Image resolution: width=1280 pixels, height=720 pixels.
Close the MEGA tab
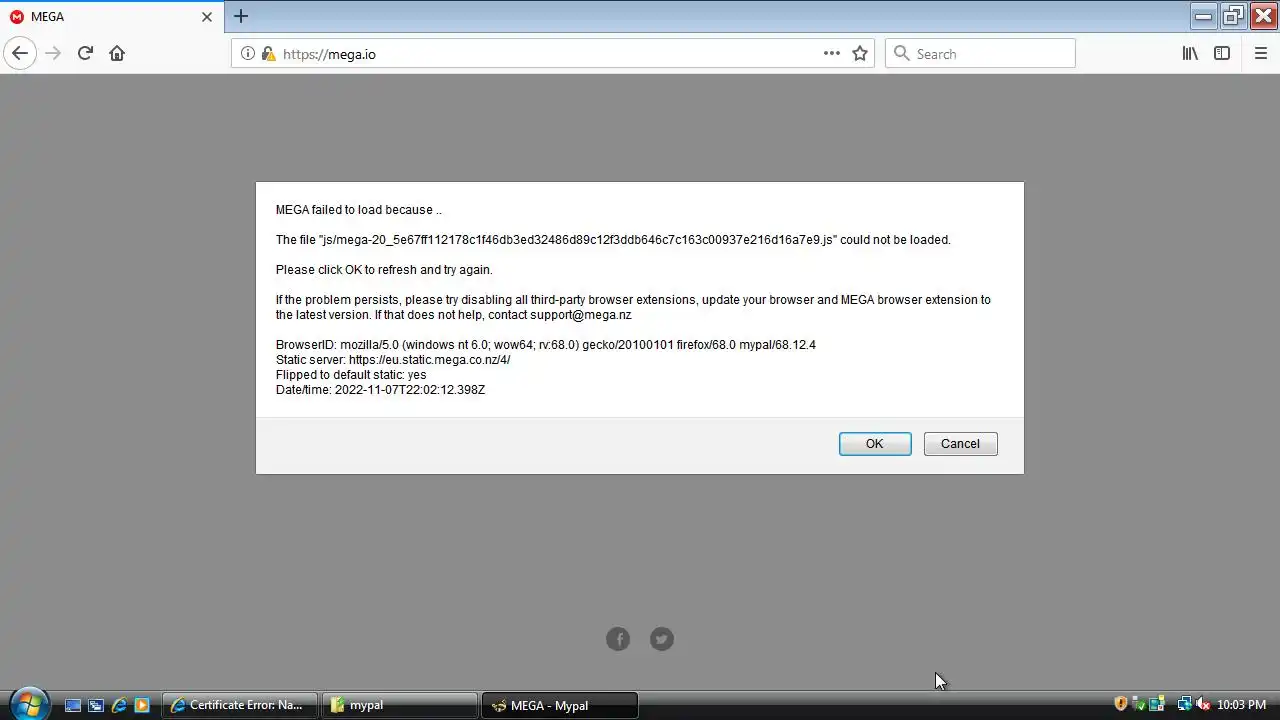click(207, 17)
